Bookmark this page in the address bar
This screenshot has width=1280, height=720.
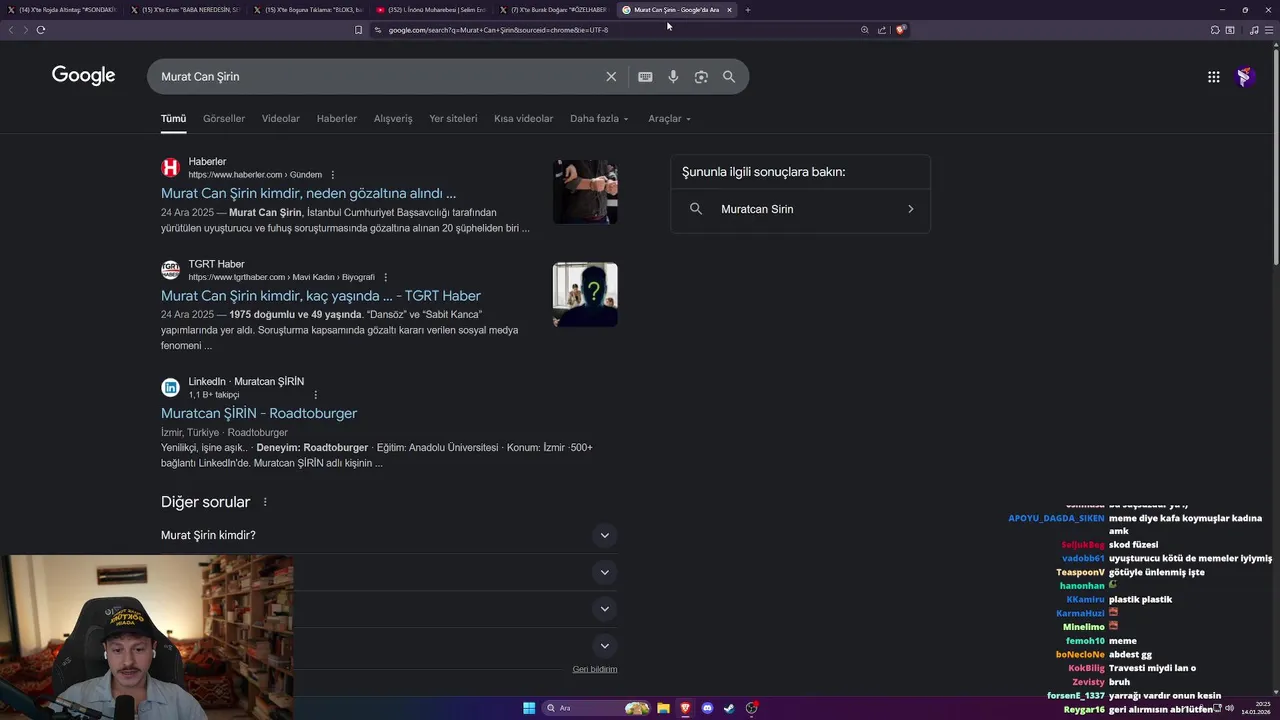point(358,30)
